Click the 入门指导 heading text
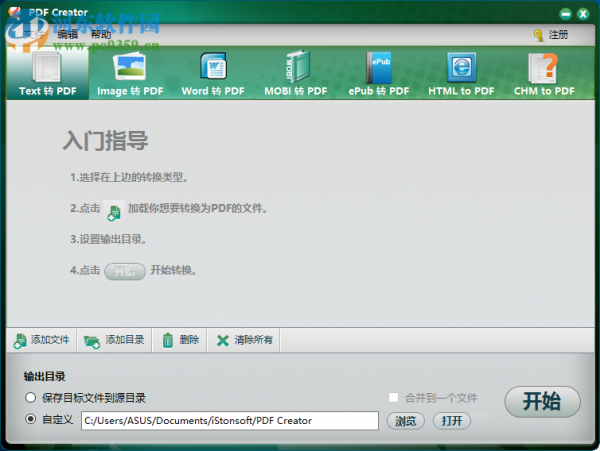The width and height of the screenshot is (600, 451). click(x=106, y=141)
